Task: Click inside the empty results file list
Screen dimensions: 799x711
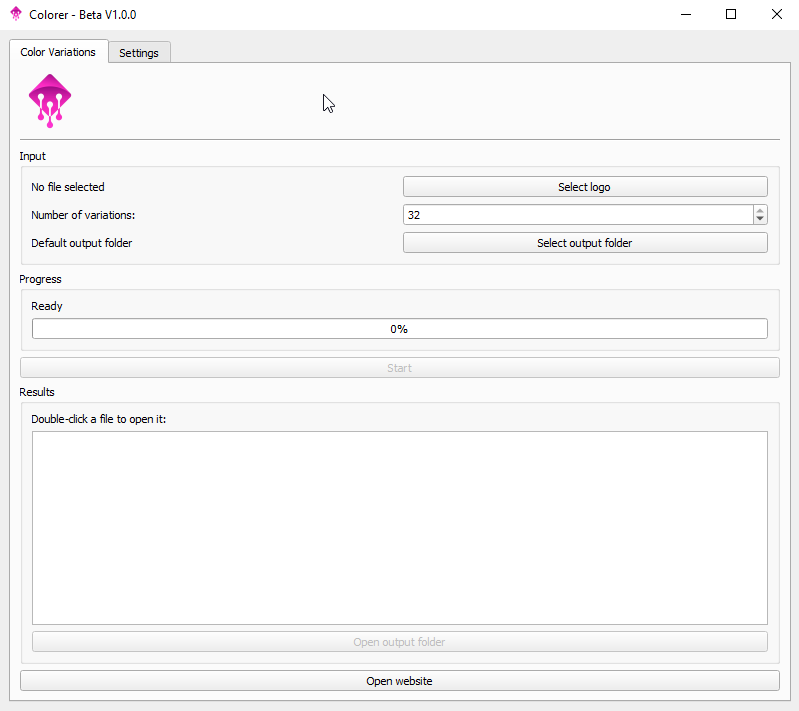Action: click(399, 528)
